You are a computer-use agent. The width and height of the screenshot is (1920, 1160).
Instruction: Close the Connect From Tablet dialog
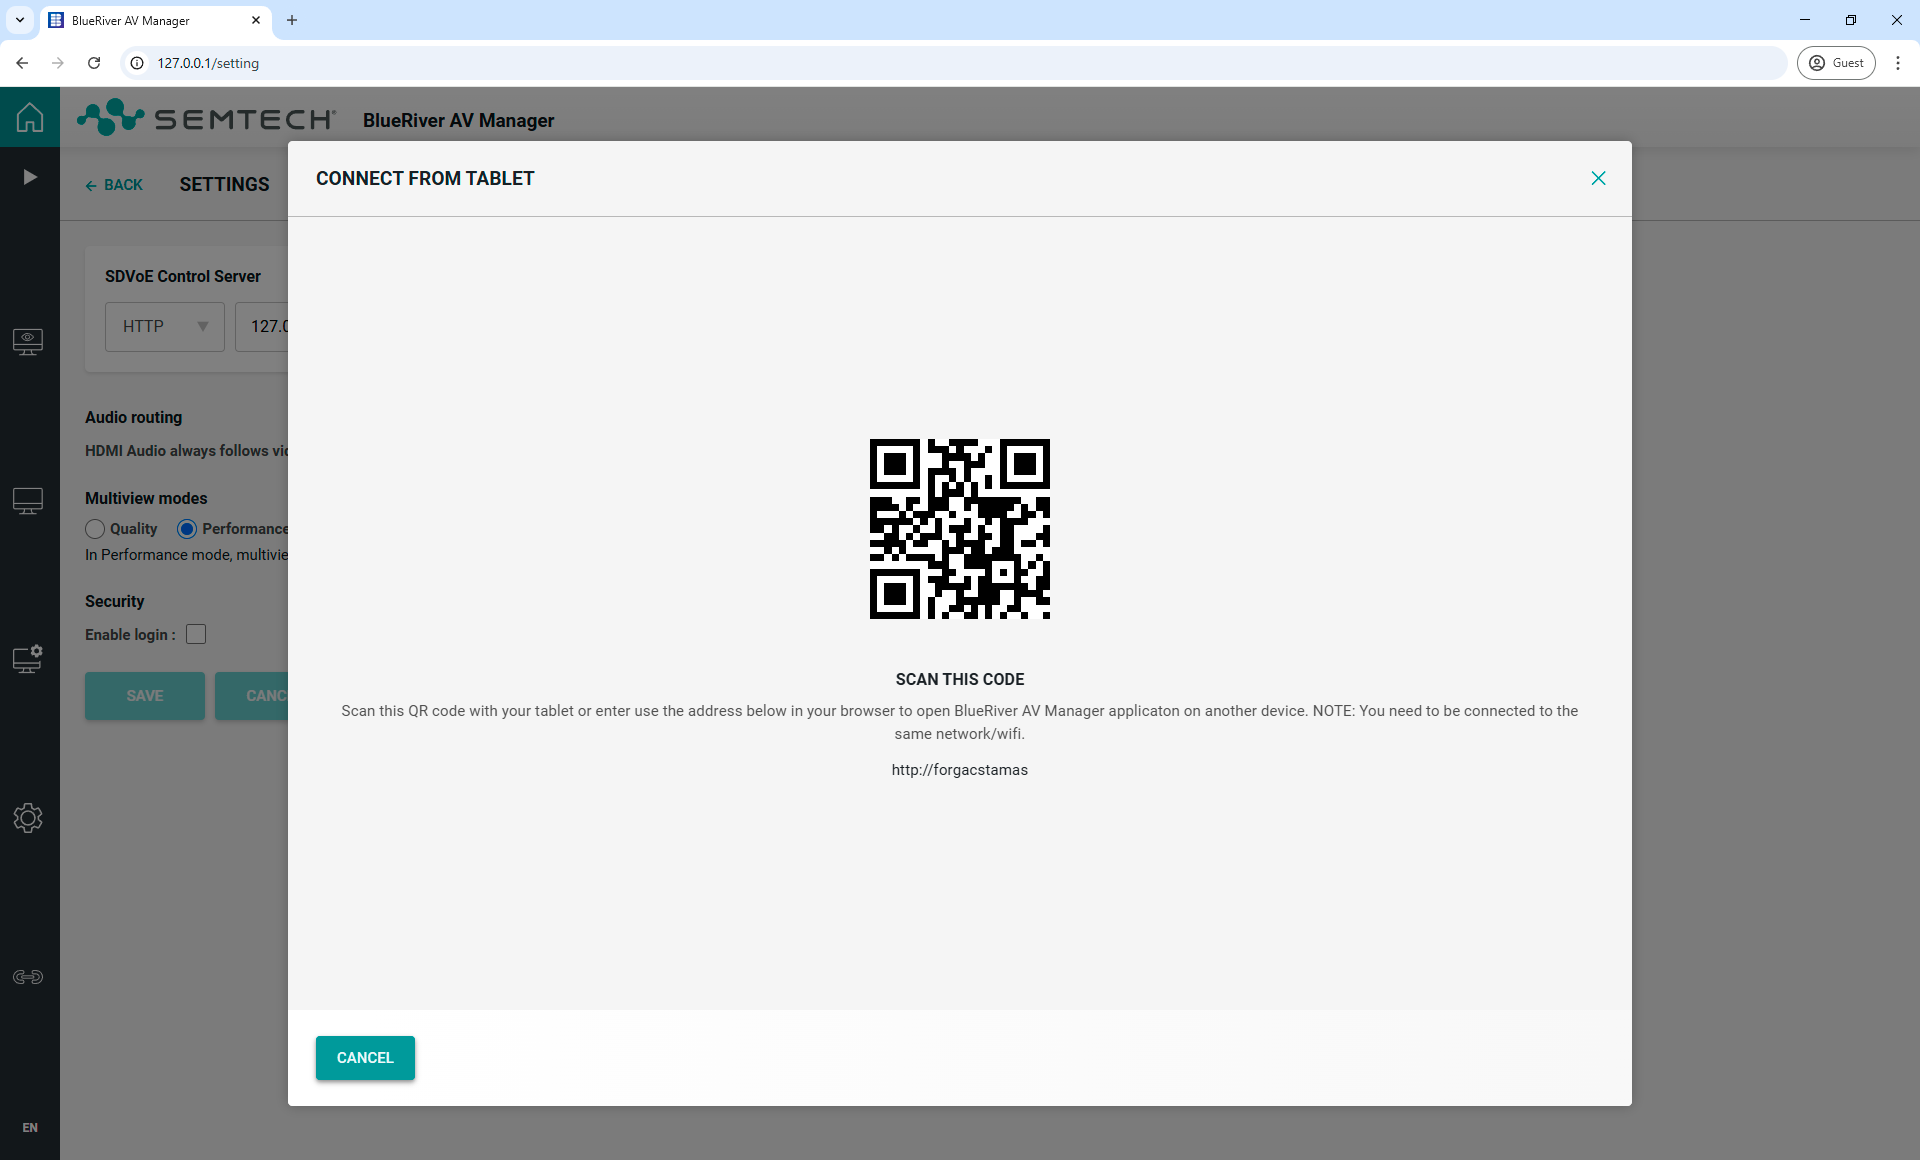tap(1598, 178)
